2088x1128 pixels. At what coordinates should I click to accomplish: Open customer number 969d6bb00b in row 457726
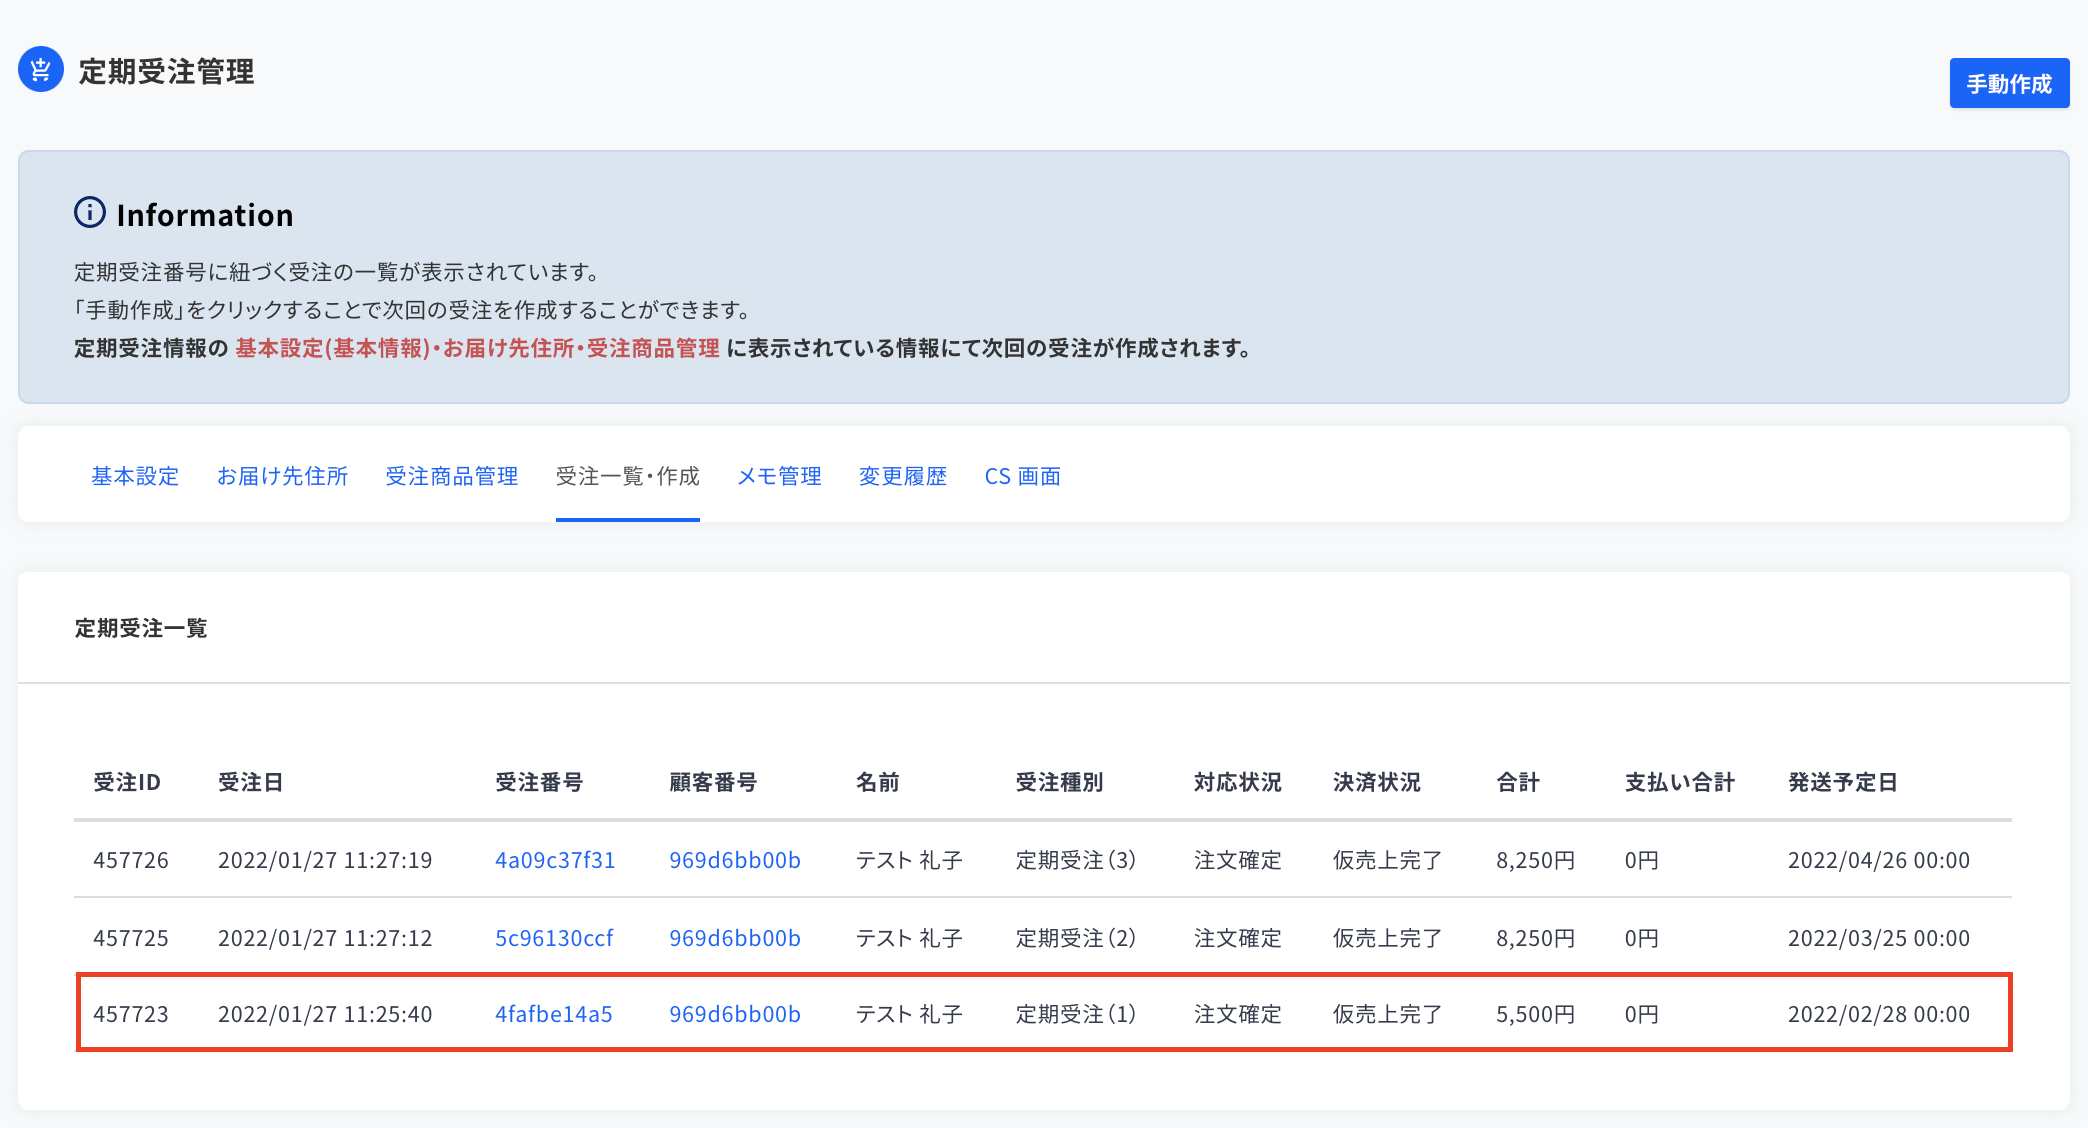point(735,860)
